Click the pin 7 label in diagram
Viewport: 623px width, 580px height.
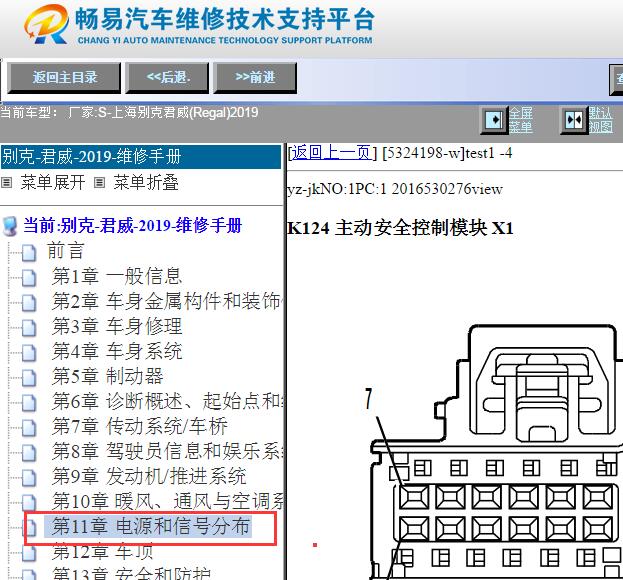[369, 398]
